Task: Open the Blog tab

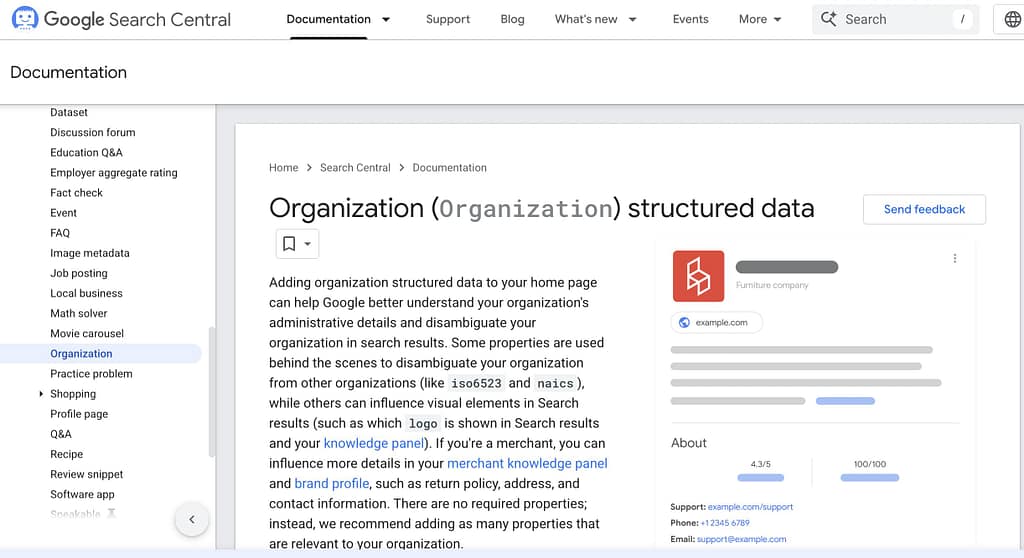Action: click(513, 20)
